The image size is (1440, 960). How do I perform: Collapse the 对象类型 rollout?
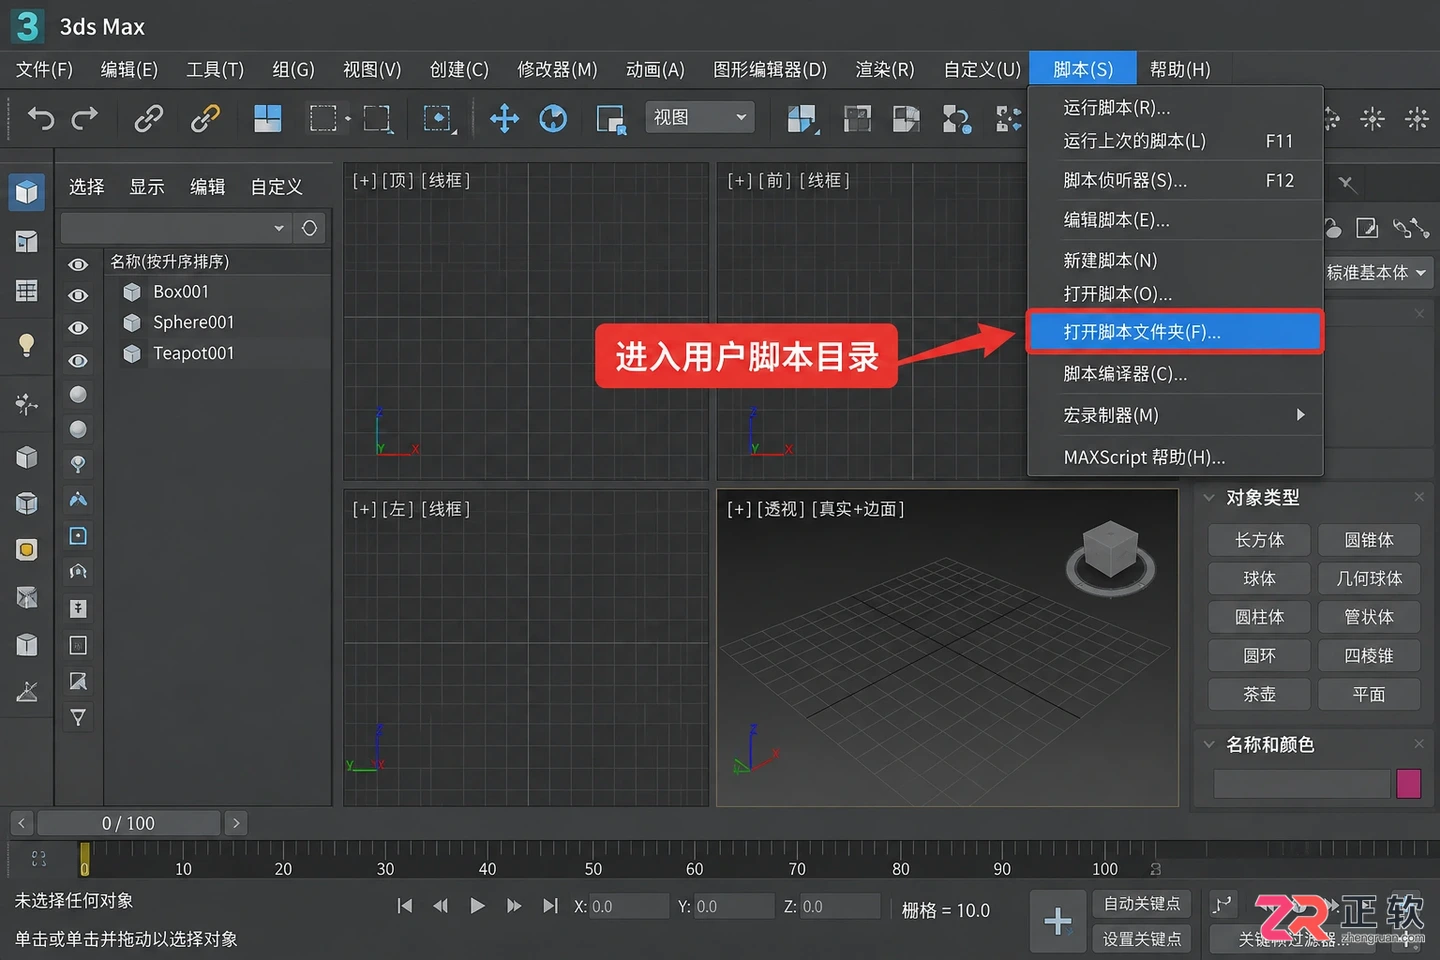coord(1209,497)
